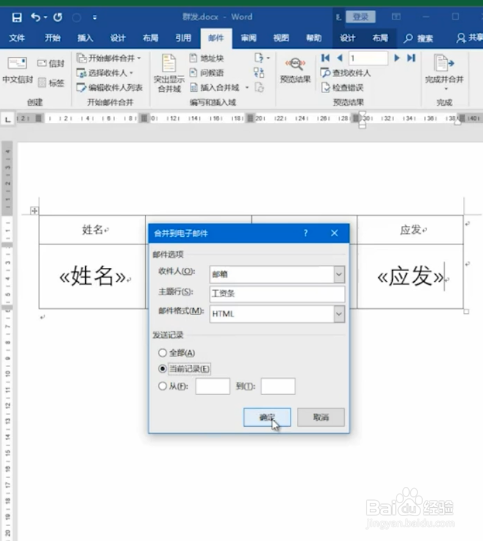Image resolution: width=483 pixels, height=541 pixels.
Task: Click the ruler indent marker
Action: click(x=362, y=119)
